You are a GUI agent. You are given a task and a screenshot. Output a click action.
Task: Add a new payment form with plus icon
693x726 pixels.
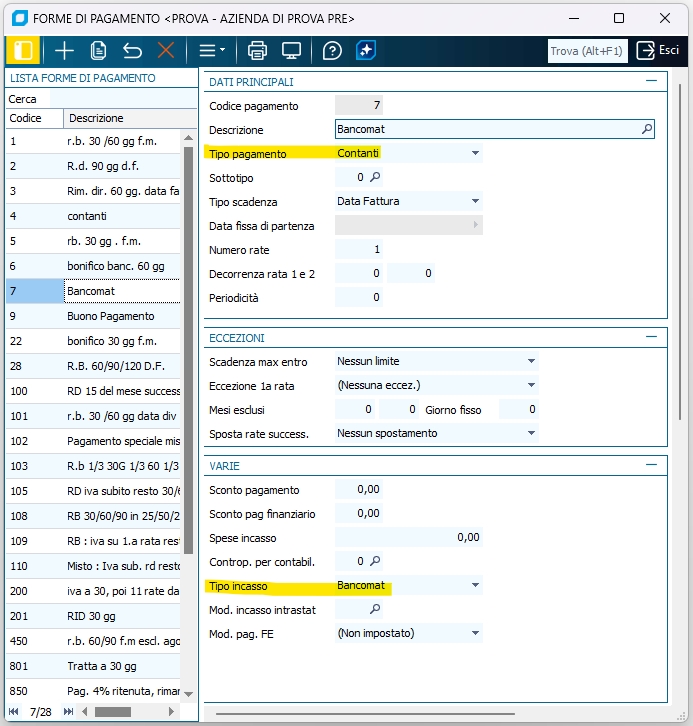(x=64, y=50)
